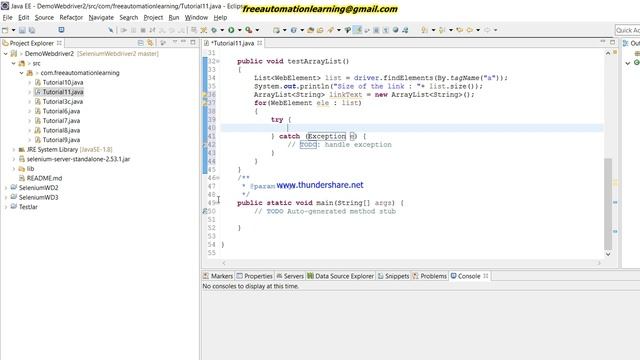Click the Open Type icon in toolbar
Screen dimensions: 640x360
coord(311,30)
